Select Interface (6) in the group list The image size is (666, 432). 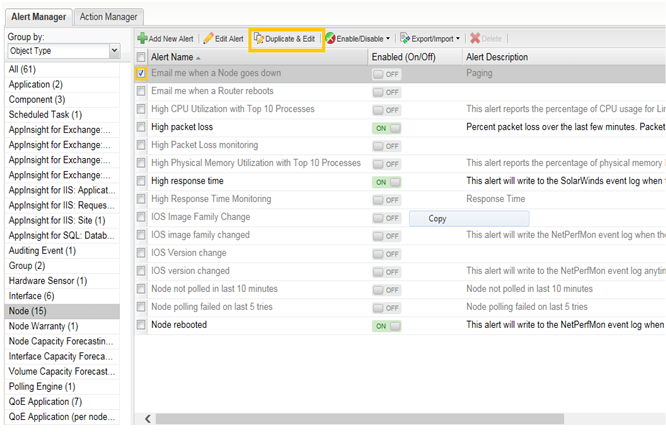pyautogui.click(x=32, y=296)
